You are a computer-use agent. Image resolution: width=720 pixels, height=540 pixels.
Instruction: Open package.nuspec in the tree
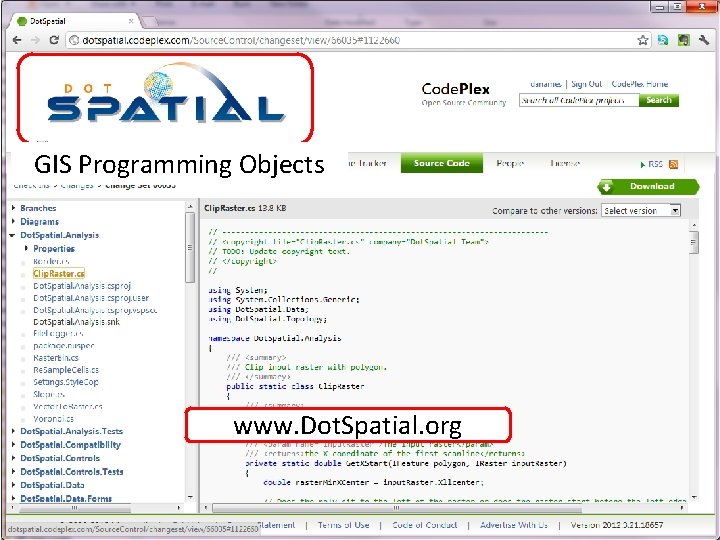tap(63, 346)
